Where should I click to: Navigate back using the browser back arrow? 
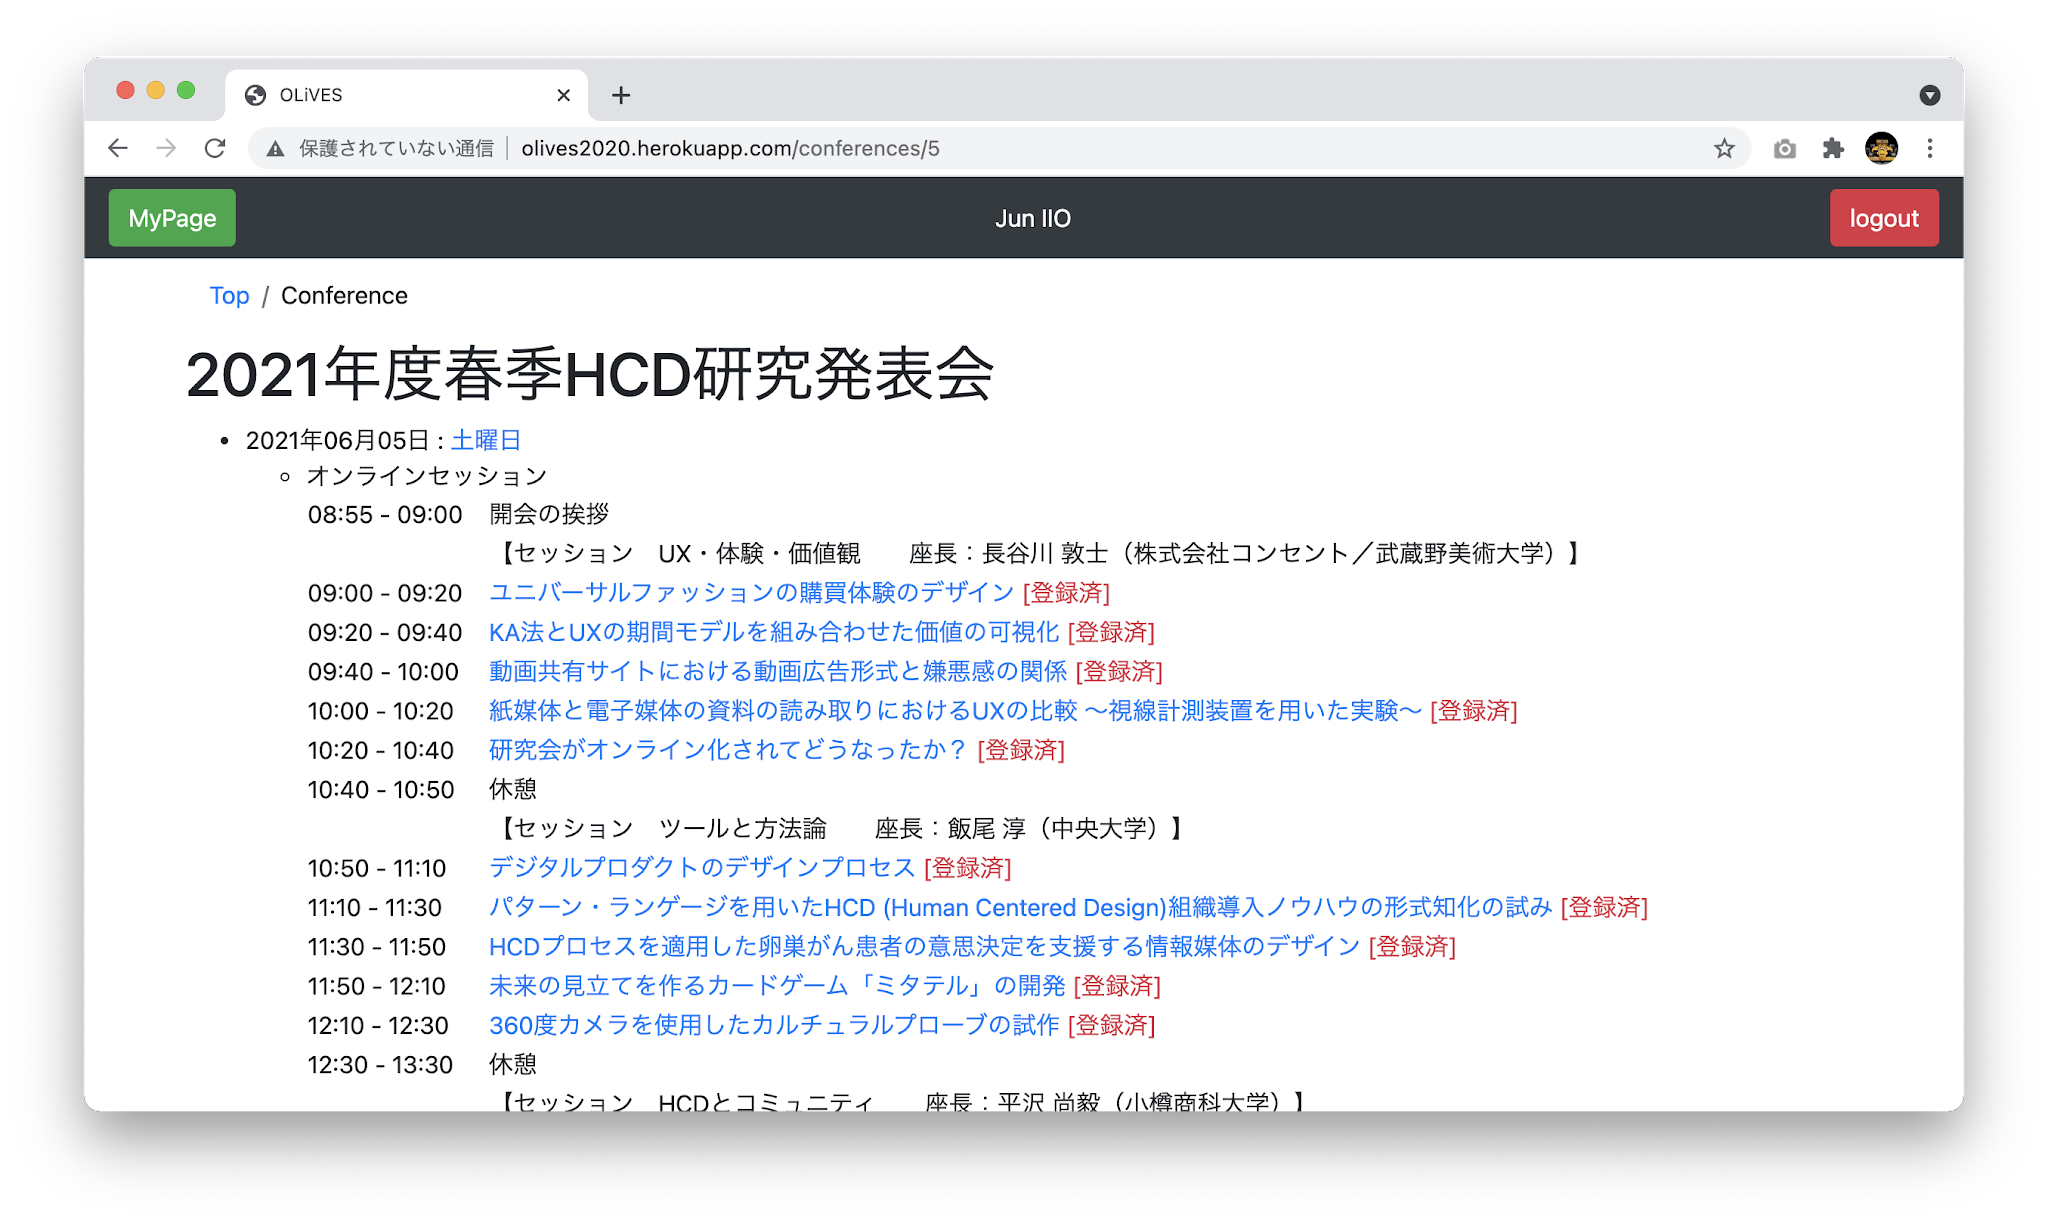tap(118, 147)
